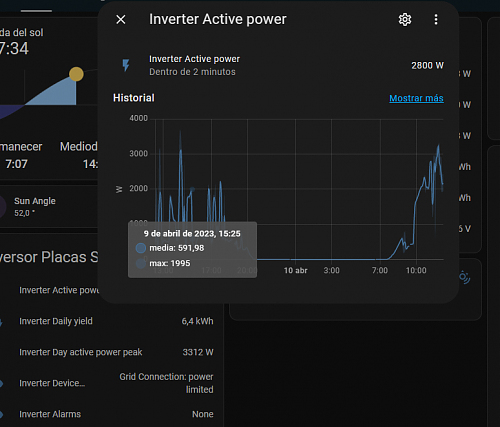Click the blue icon beside Inverter Alarms
Image resolution: width=500 pixels, height=427 pixels.
pyautogui.click(x=1, y=414)
